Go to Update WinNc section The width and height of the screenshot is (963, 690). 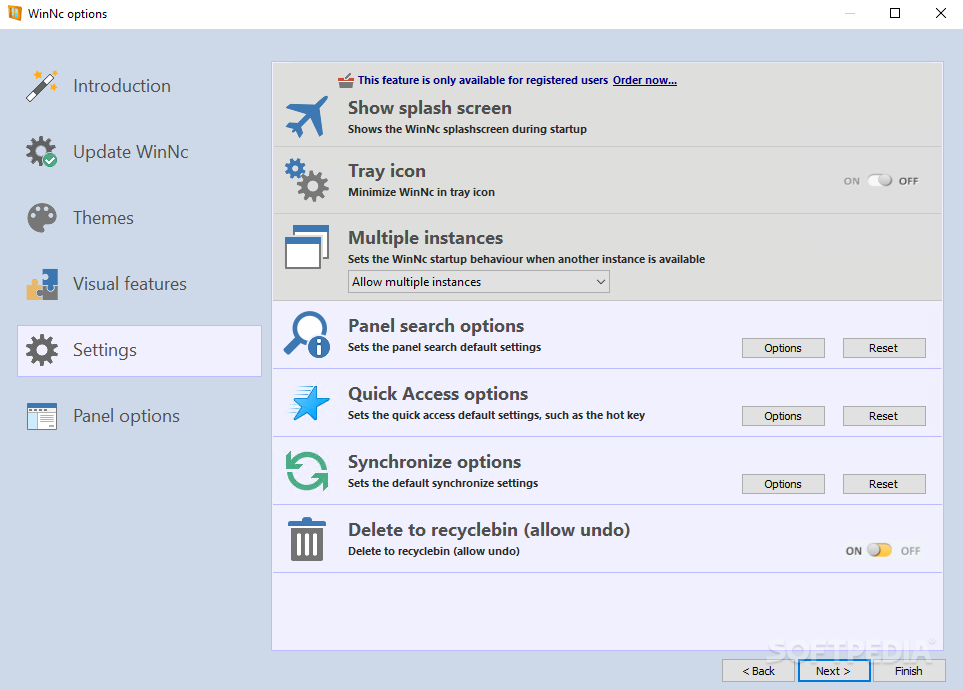click(x=139, y=152)
